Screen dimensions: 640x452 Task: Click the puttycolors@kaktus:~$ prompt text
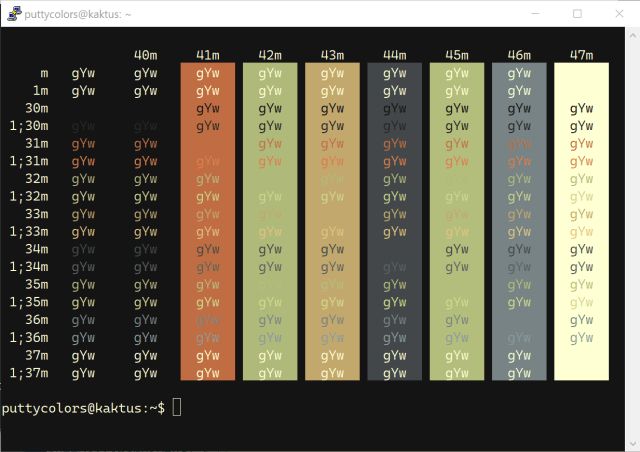tap(82, 408)
